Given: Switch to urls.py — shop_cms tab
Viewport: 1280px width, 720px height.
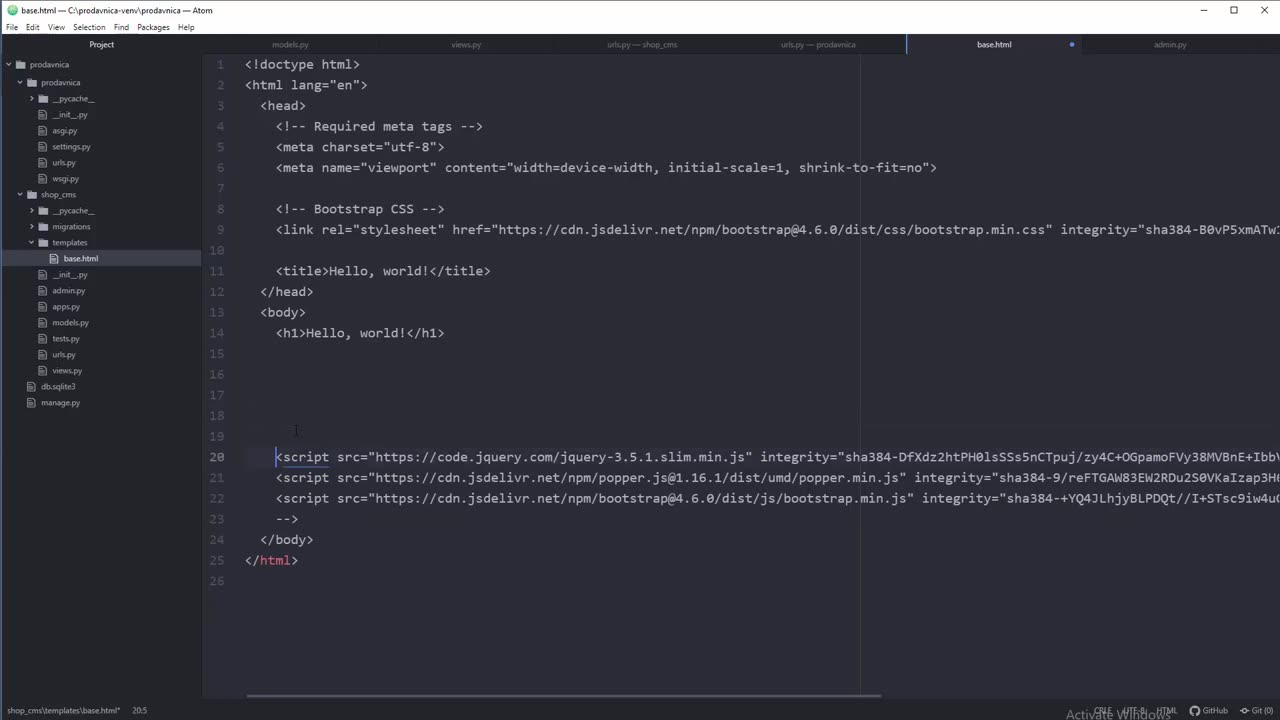Looking at the screenshot, I should point(642,45).
